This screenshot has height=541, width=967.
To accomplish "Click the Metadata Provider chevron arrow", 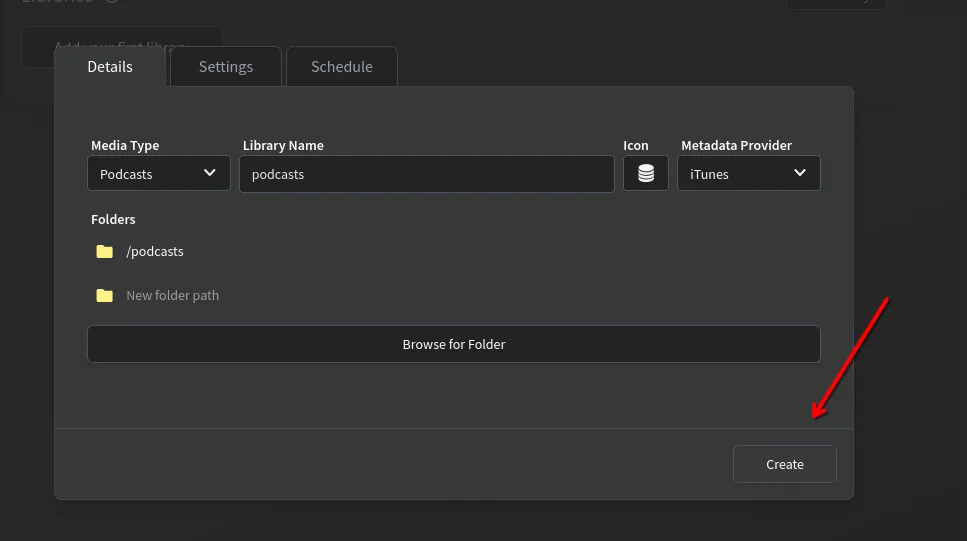I will (800, 173).
